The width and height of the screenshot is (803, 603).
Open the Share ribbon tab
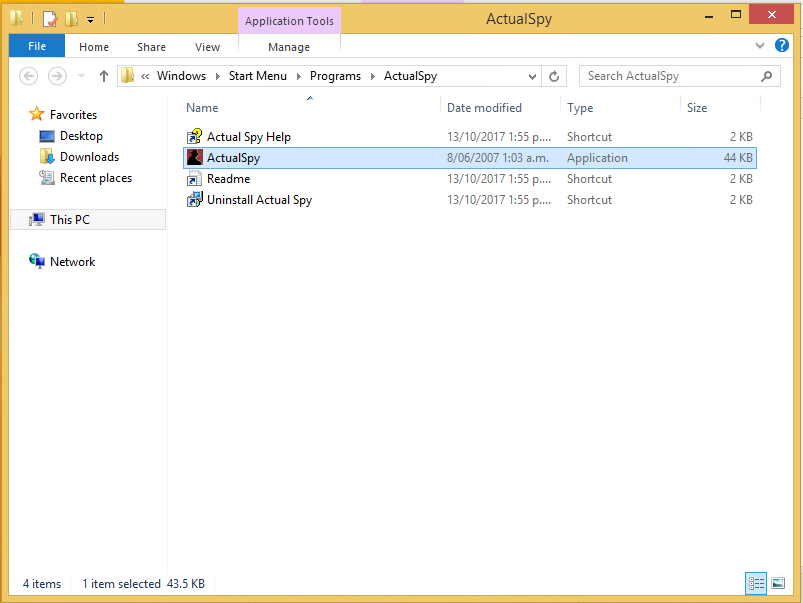point(151,47)
